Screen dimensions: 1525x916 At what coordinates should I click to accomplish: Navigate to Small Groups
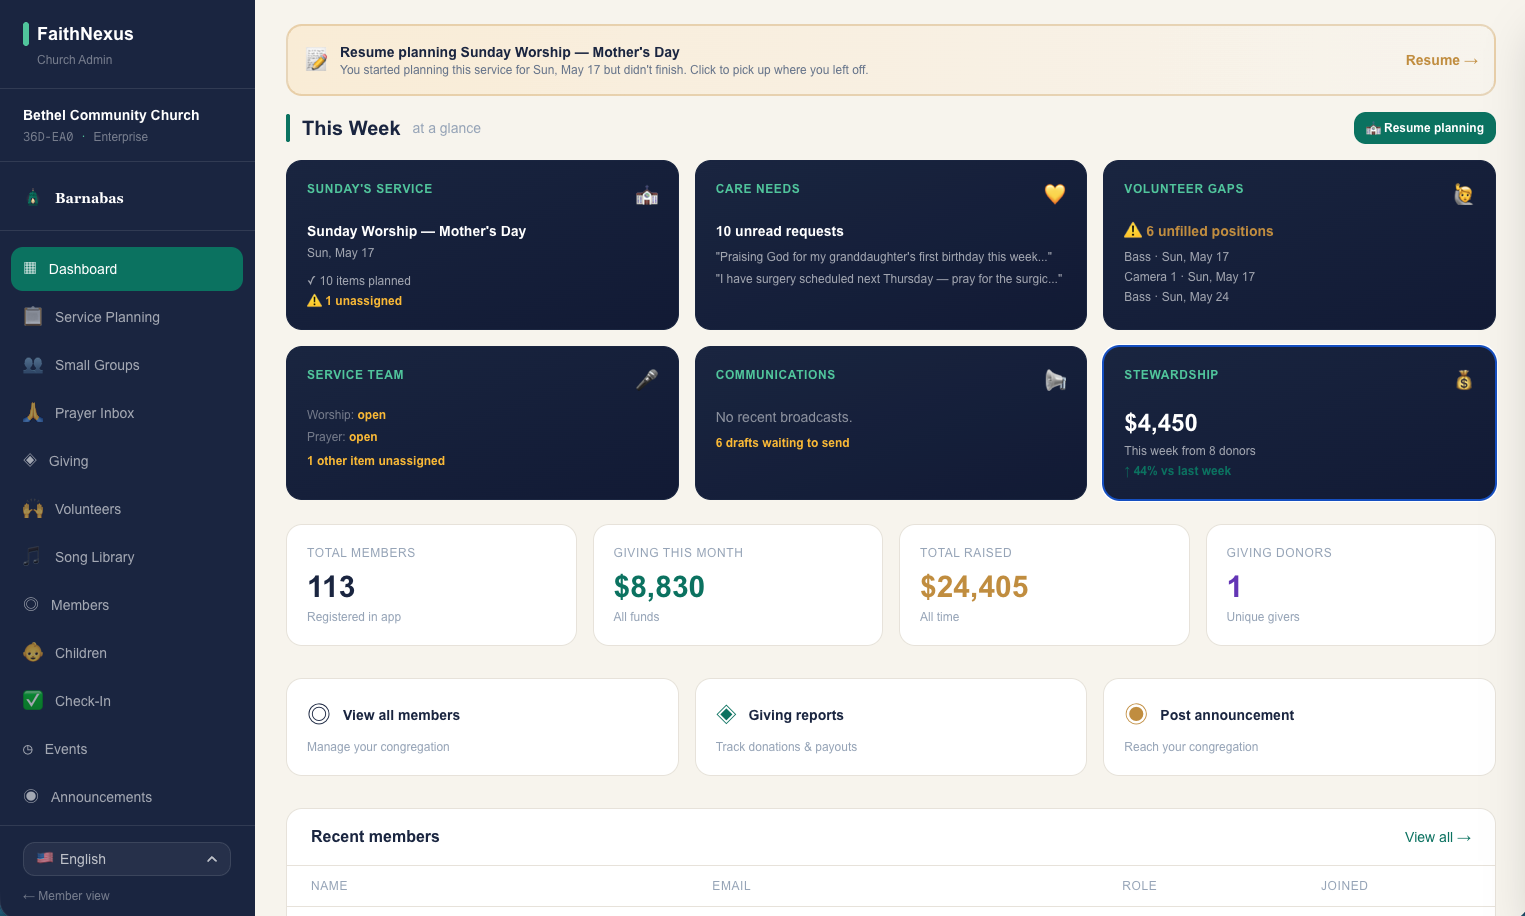tap(127, 365)
